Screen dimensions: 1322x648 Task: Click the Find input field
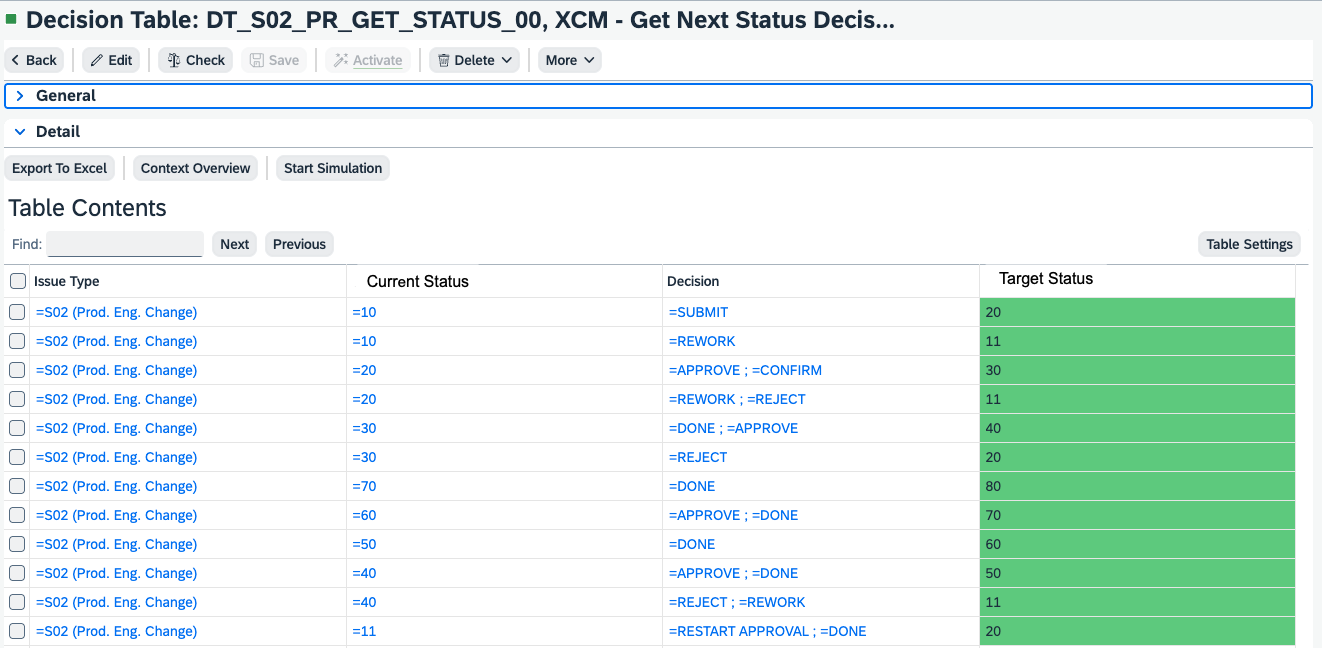125,244
